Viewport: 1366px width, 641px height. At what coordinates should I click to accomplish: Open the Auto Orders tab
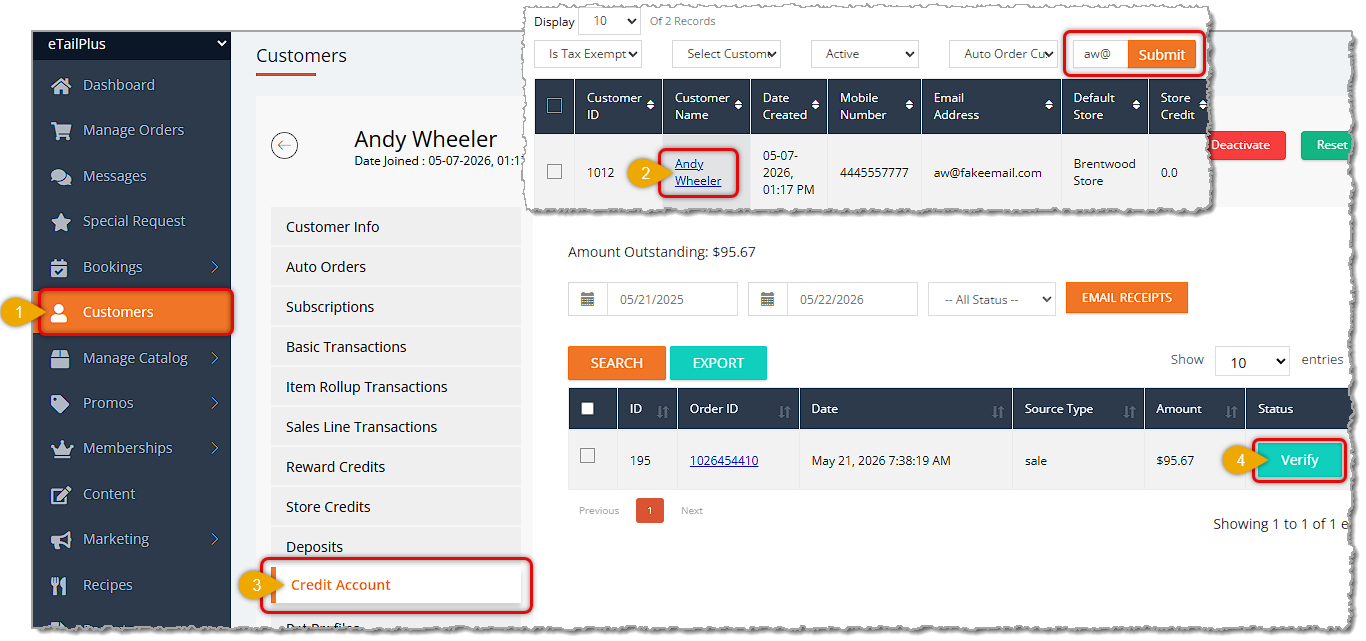point(395,267)
